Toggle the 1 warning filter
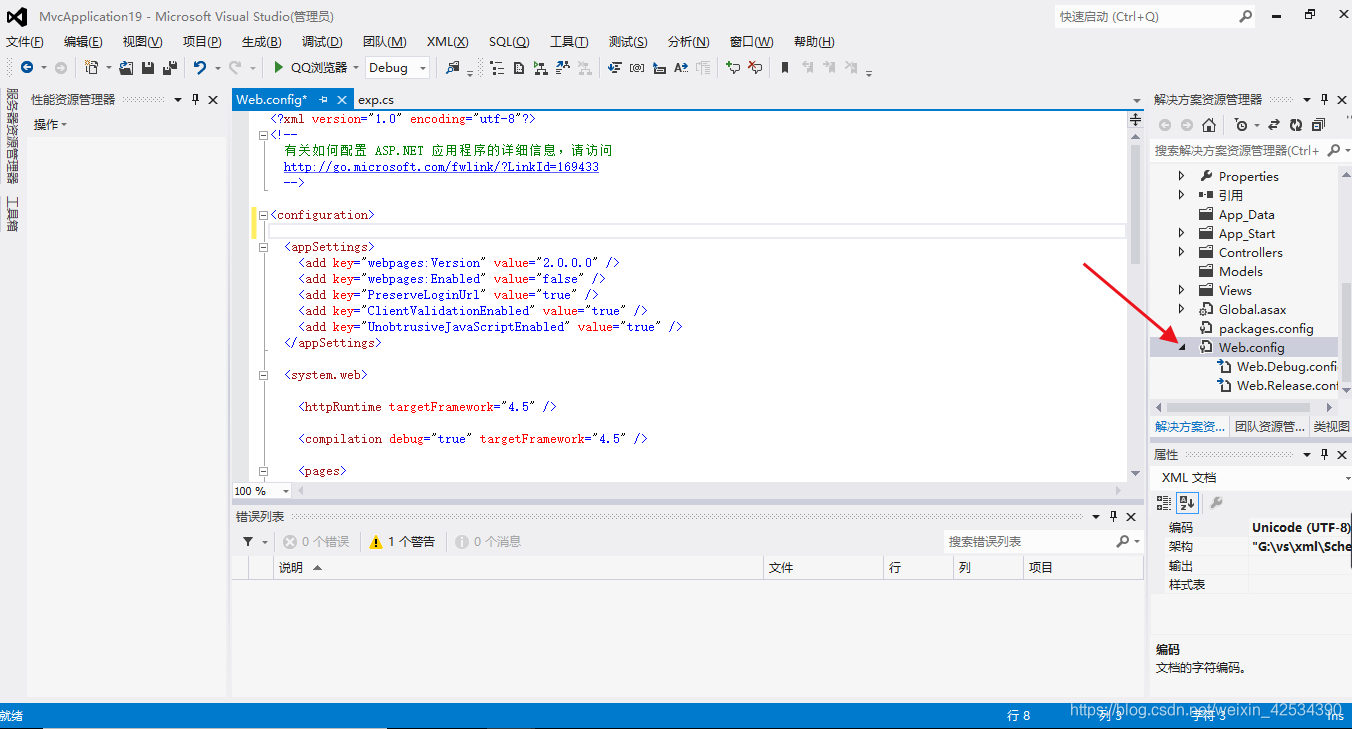1352x729 pixels. (402, 541)
